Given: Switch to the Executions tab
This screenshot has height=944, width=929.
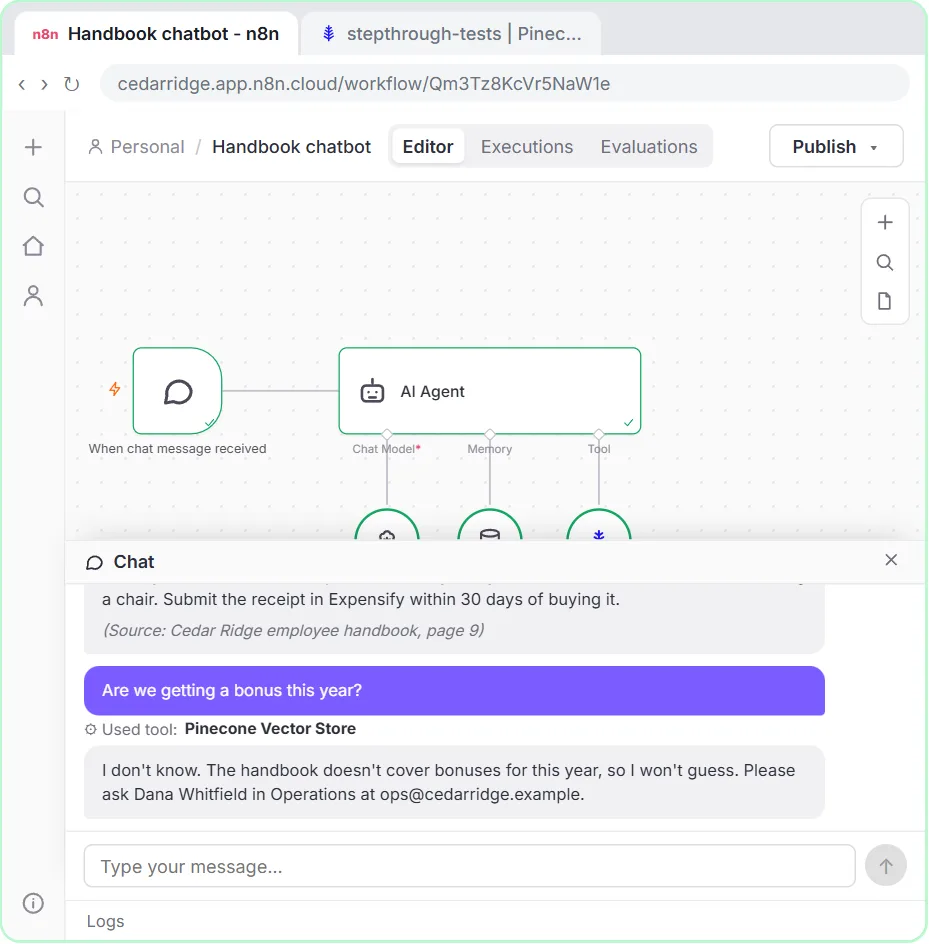Looking at the screenshot, I should pyautogui.click(x=527, y=146).
